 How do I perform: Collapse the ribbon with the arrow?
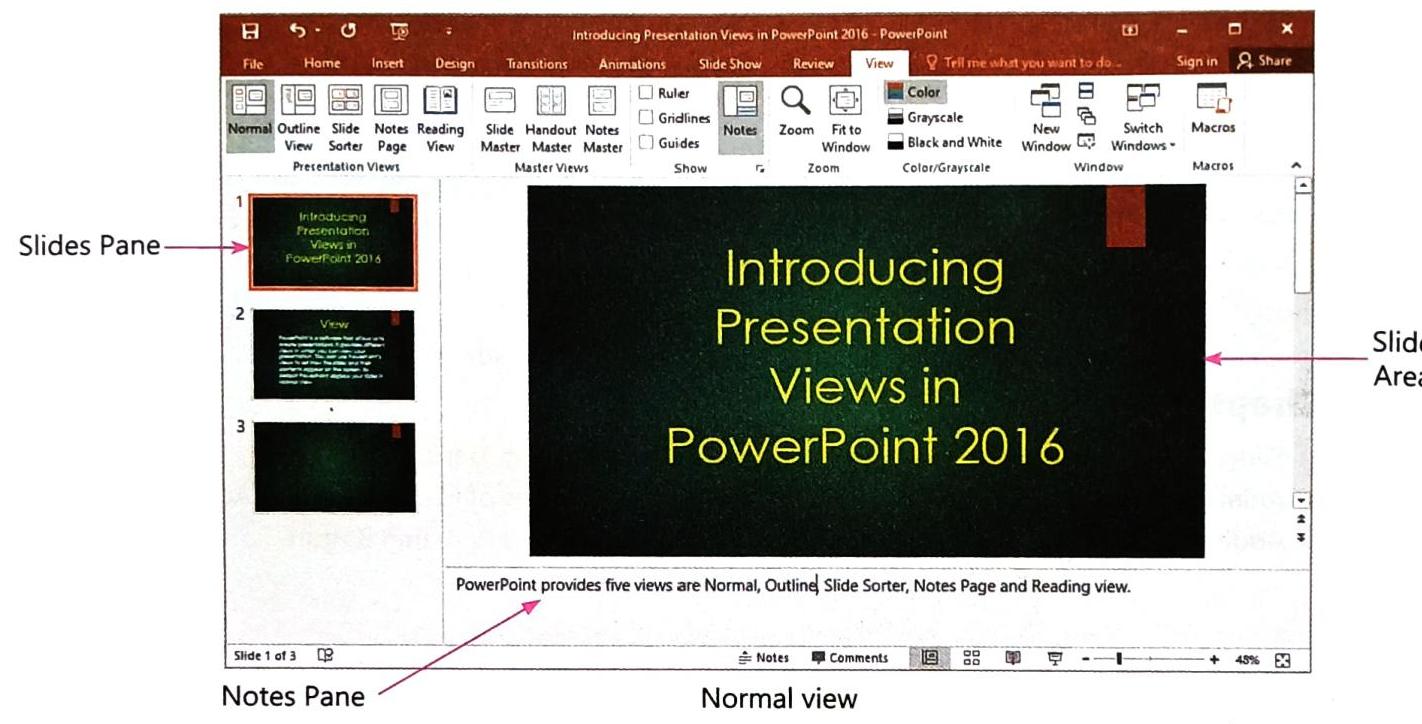1297,166
